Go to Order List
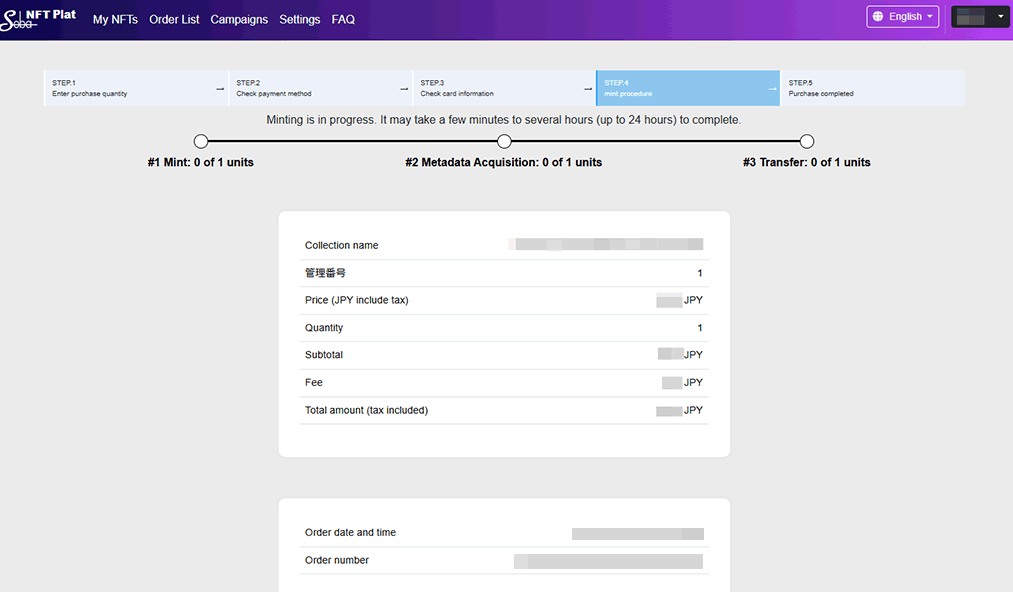1013x592 pixels. [174, 19]
